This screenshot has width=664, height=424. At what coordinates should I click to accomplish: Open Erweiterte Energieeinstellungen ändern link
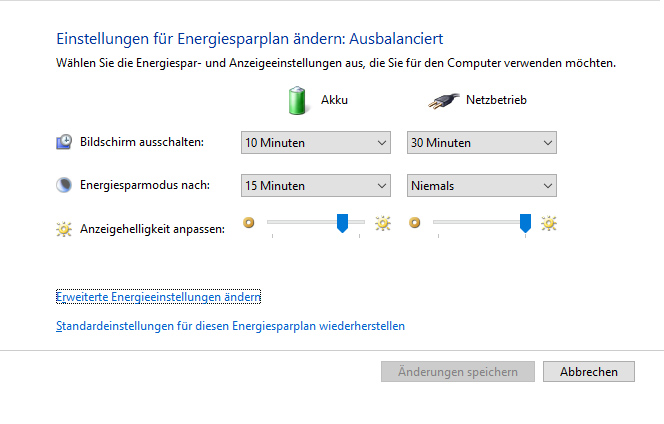click(158, 297)
